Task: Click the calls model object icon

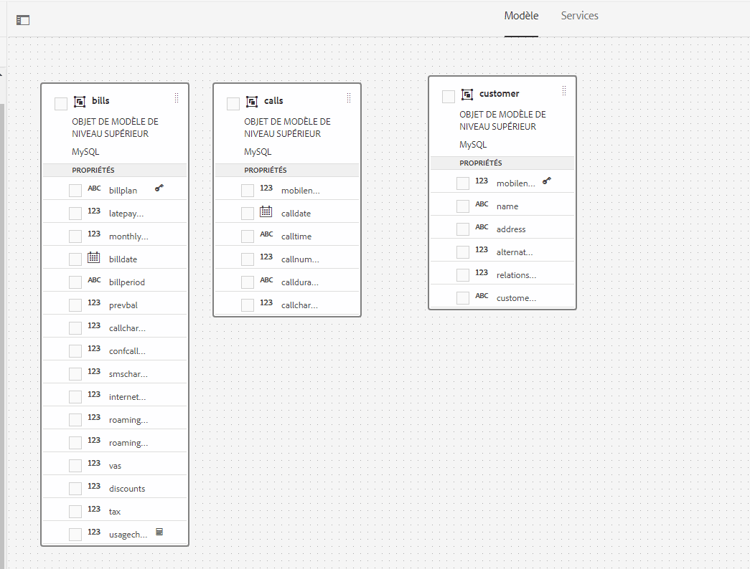Action: (x=252, y=101)
